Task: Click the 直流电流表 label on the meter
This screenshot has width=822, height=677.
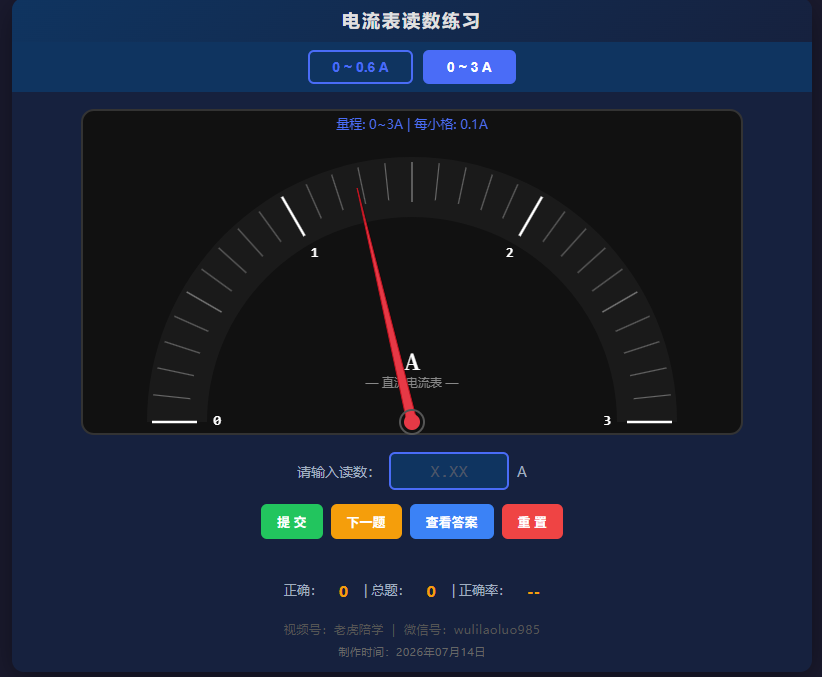Action: (412, 383)
